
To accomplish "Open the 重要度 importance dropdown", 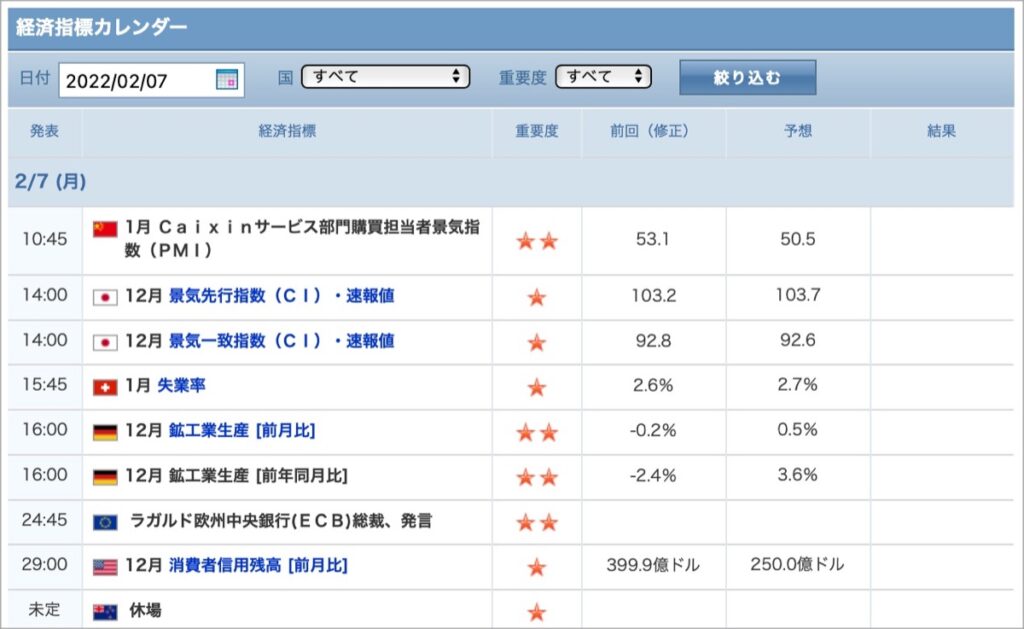I will pyautogui.click(x=603, y=76).
